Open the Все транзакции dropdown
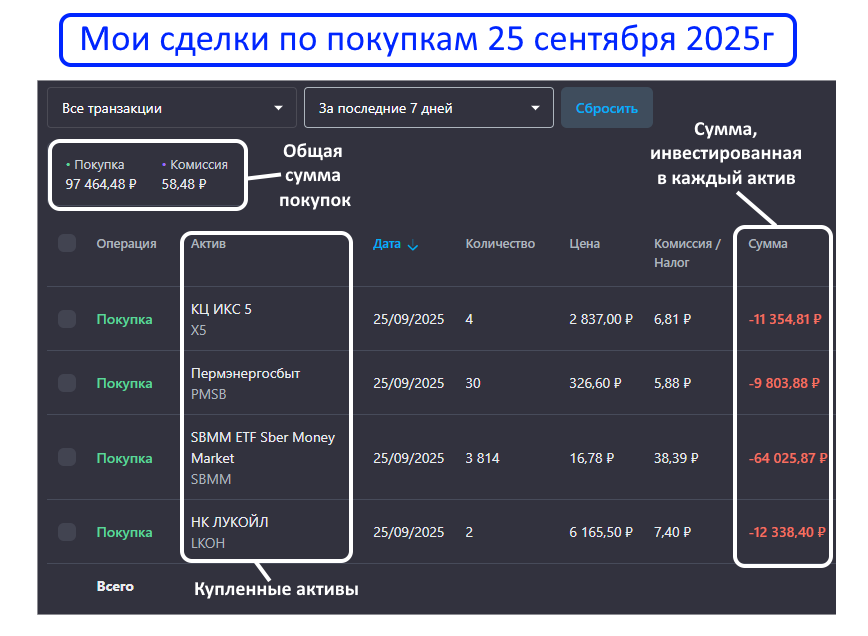 [x=172, y=108]
